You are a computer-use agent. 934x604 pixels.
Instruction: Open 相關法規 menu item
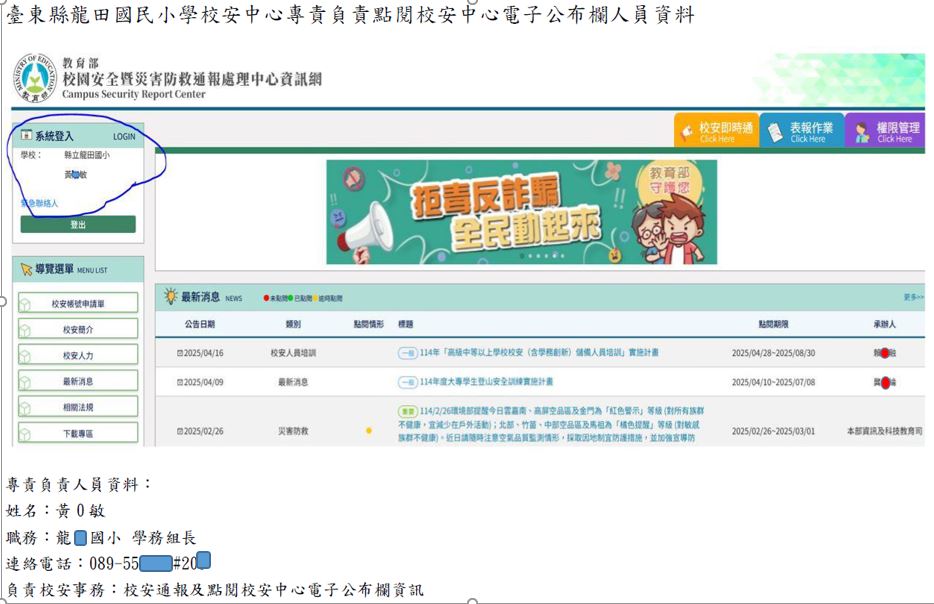pos(78,407)
